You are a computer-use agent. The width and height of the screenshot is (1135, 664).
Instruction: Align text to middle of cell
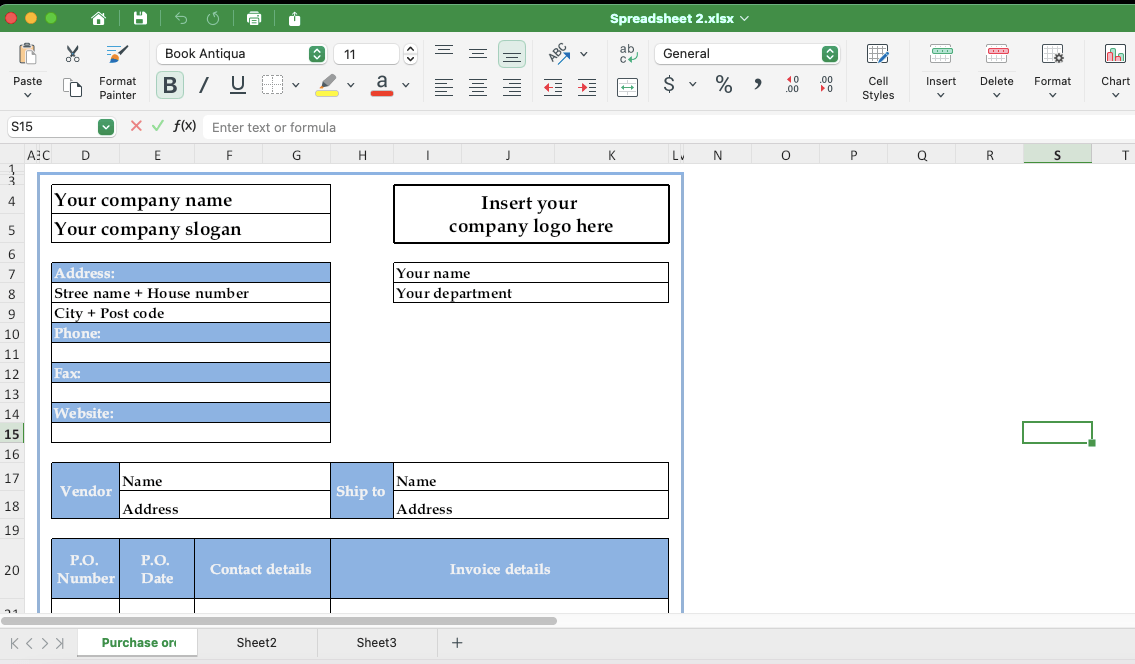pos(478,54)
